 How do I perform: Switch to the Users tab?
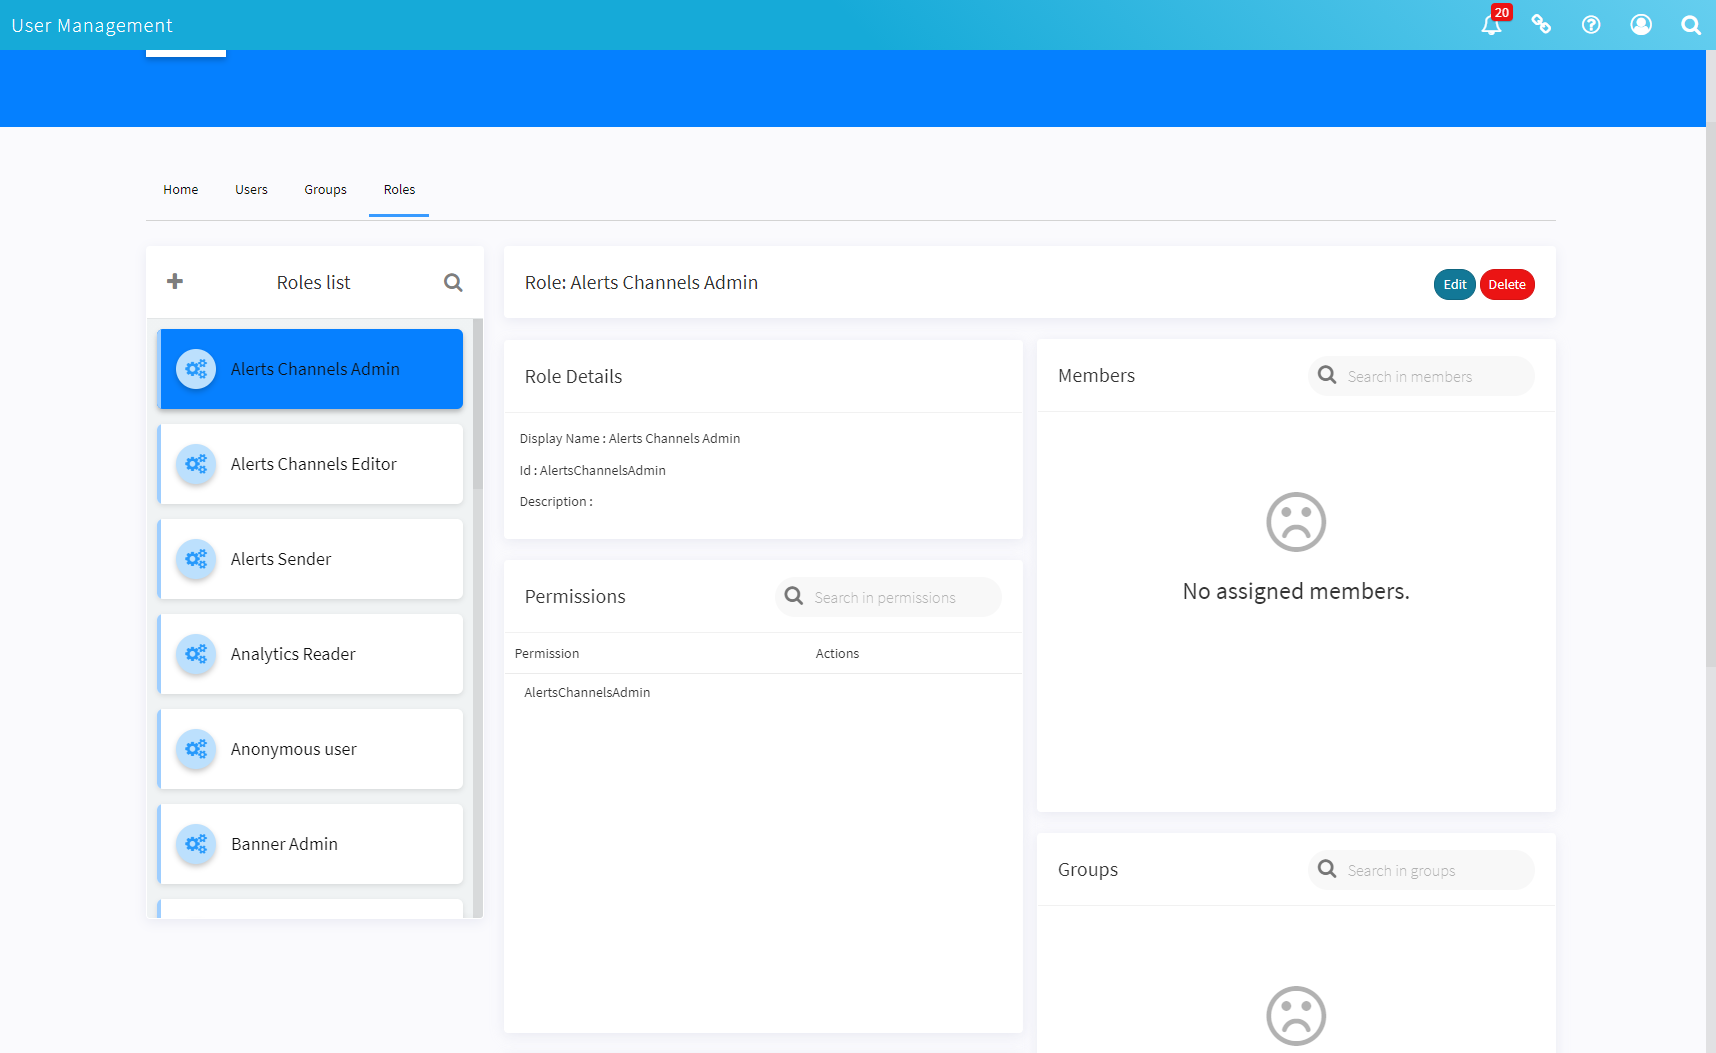click(251, 190)
